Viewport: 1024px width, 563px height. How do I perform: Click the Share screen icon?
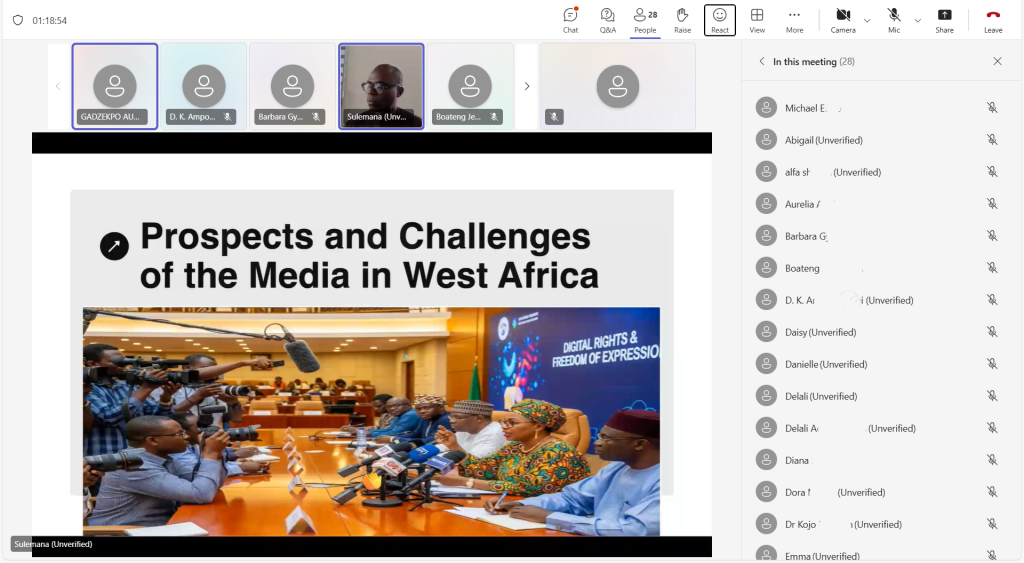click(x=944, y=19)
